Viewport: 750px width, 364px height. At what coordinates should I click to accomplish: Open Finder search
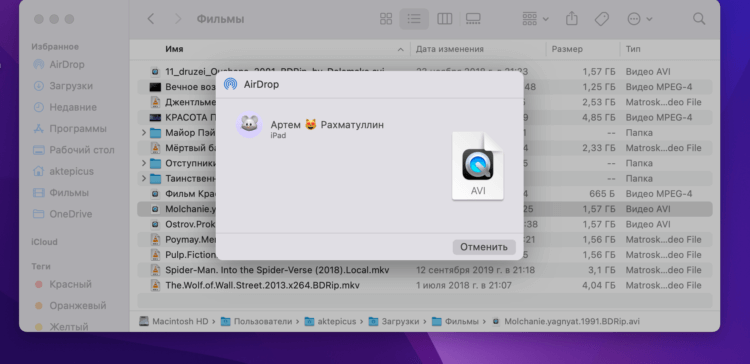pyautogui.click(x=699, y=19)
